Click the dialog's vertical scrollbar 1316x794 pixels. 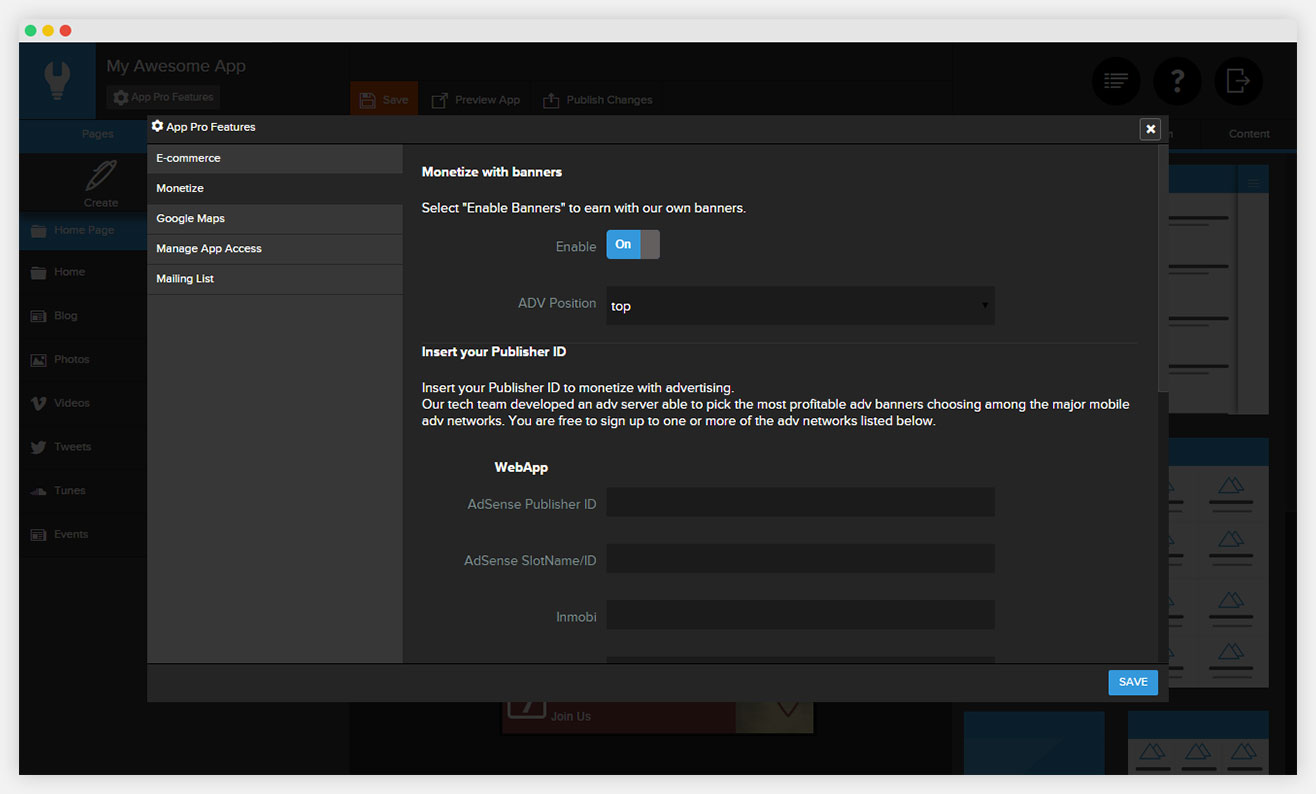pyautogui.click(x=1162, y=270)
